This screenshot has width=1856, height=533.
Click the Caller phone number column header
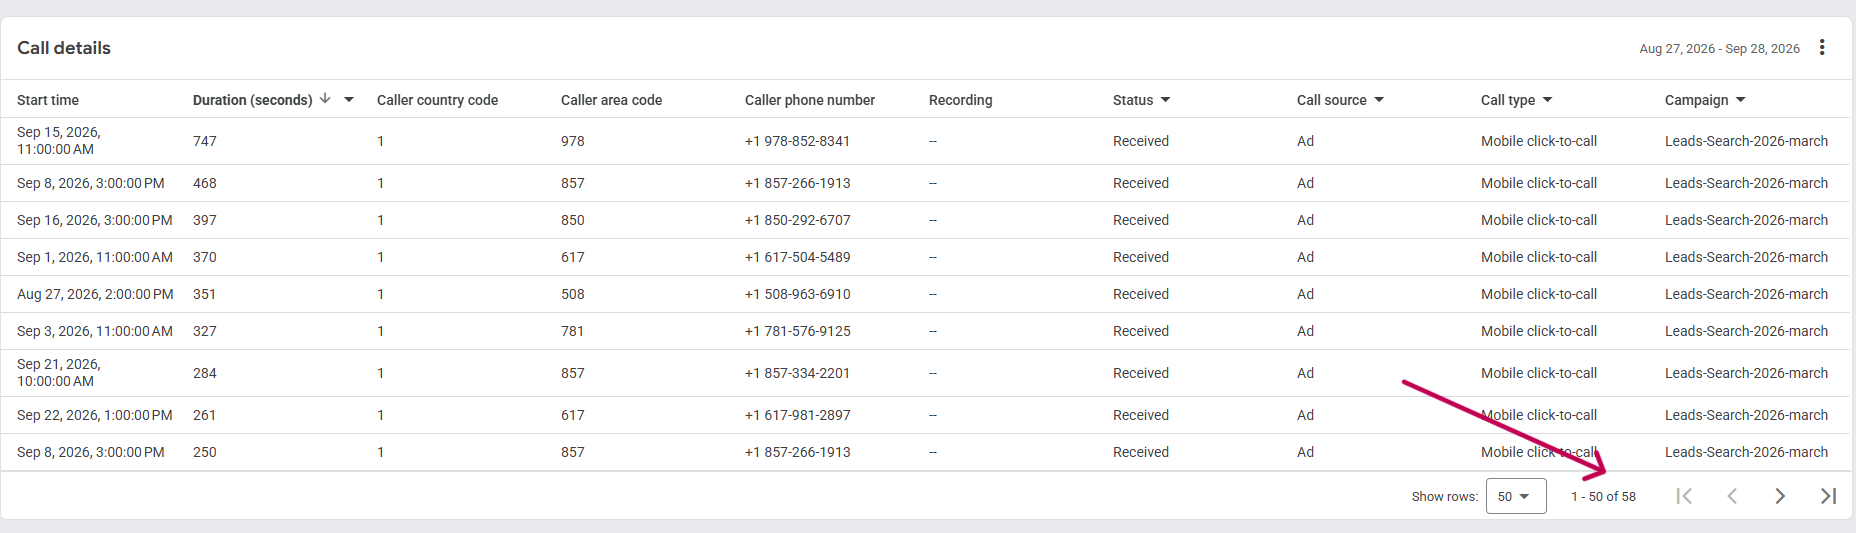click(810, 100)
